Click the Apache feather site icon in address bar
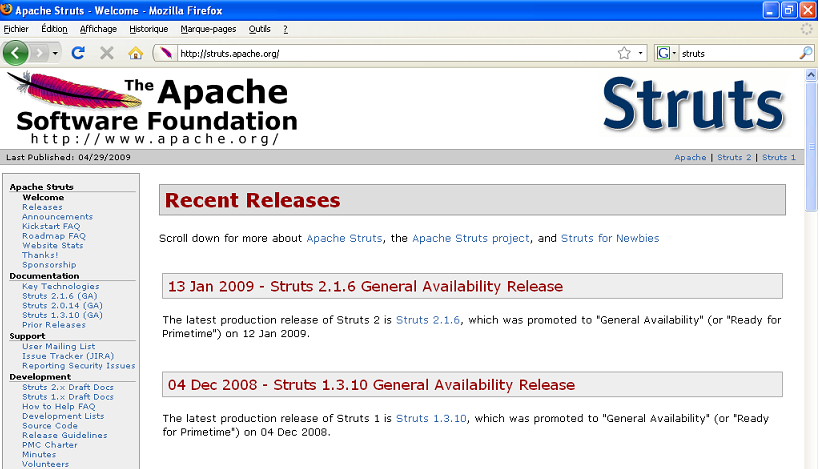 166,53
